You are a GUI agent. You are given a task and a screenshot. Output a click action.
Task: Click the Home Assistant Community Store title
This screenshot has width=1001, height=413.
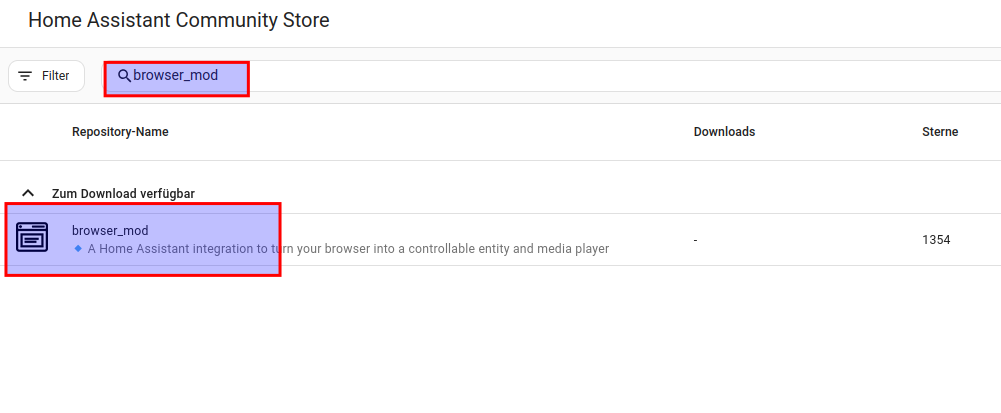(178, 20)
